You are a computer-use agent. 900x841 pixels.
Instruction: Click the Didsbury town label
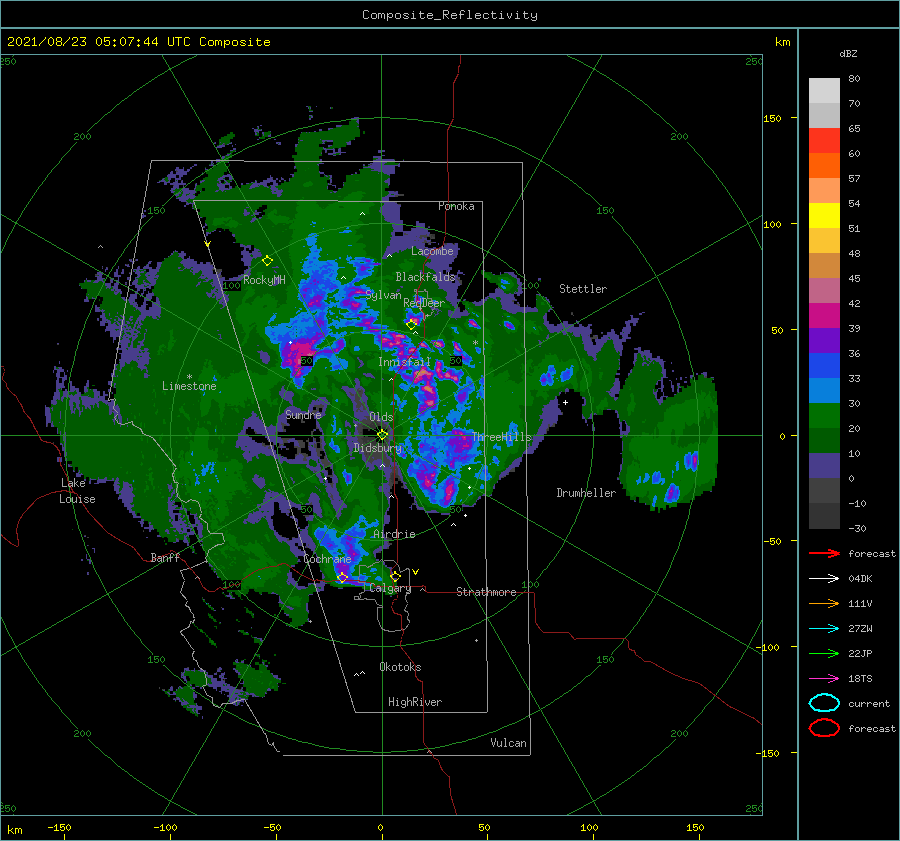(378, 448)
